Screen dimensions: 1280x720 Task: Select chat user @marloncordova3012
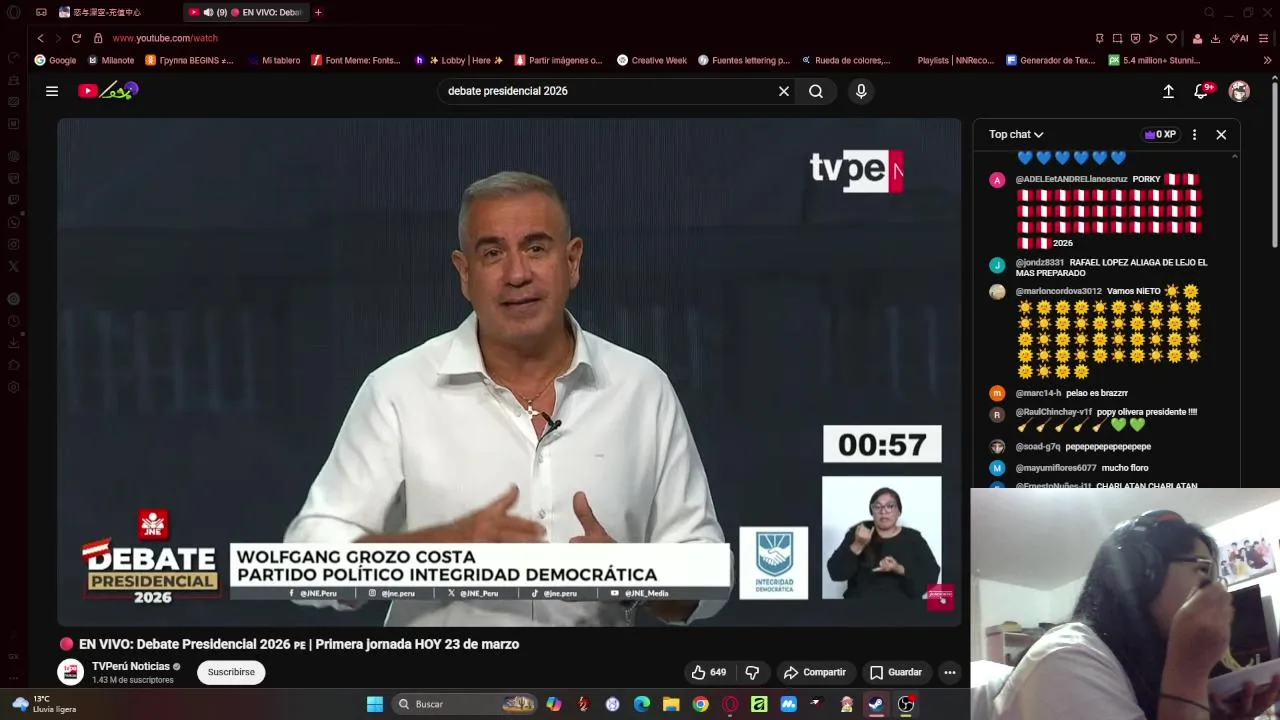click(1058, 291)
